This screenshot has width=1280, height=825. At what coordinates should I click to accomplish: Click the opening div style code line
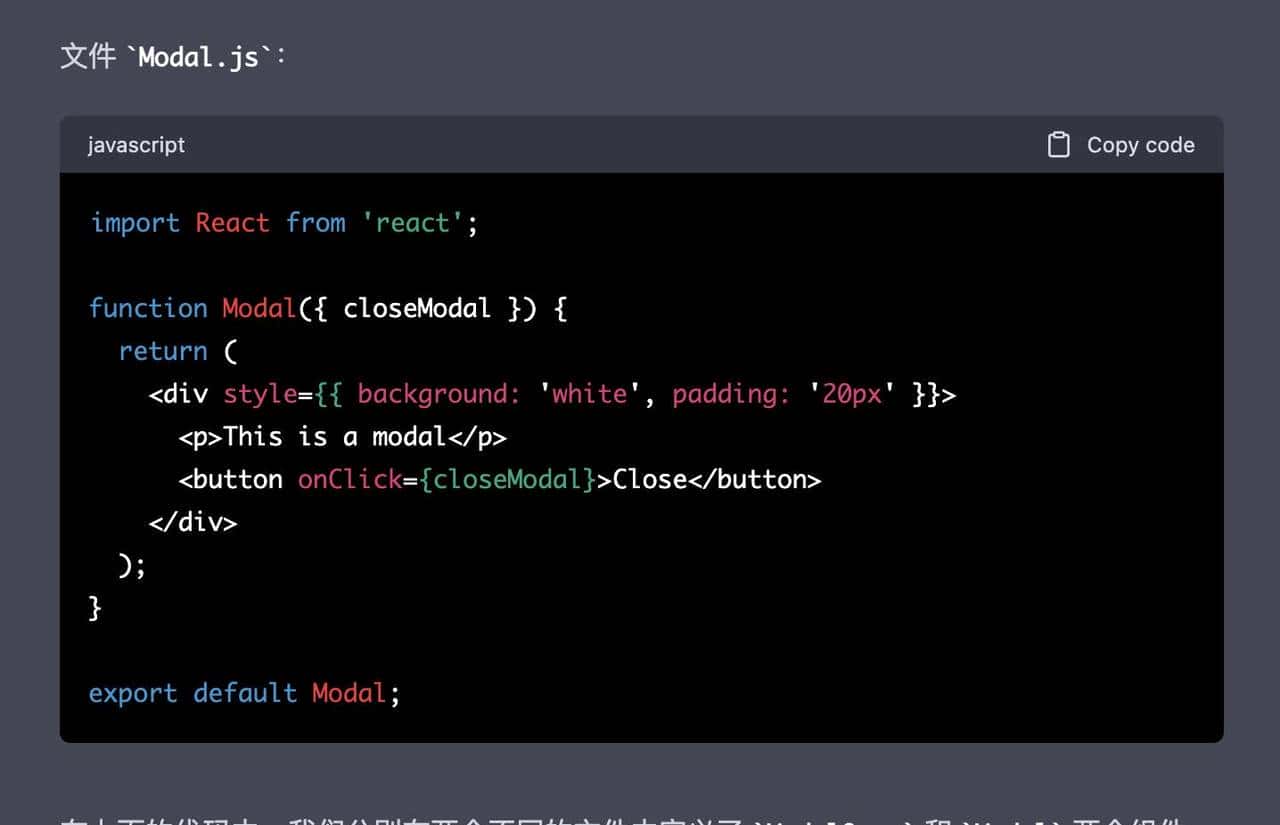(552, 394)
